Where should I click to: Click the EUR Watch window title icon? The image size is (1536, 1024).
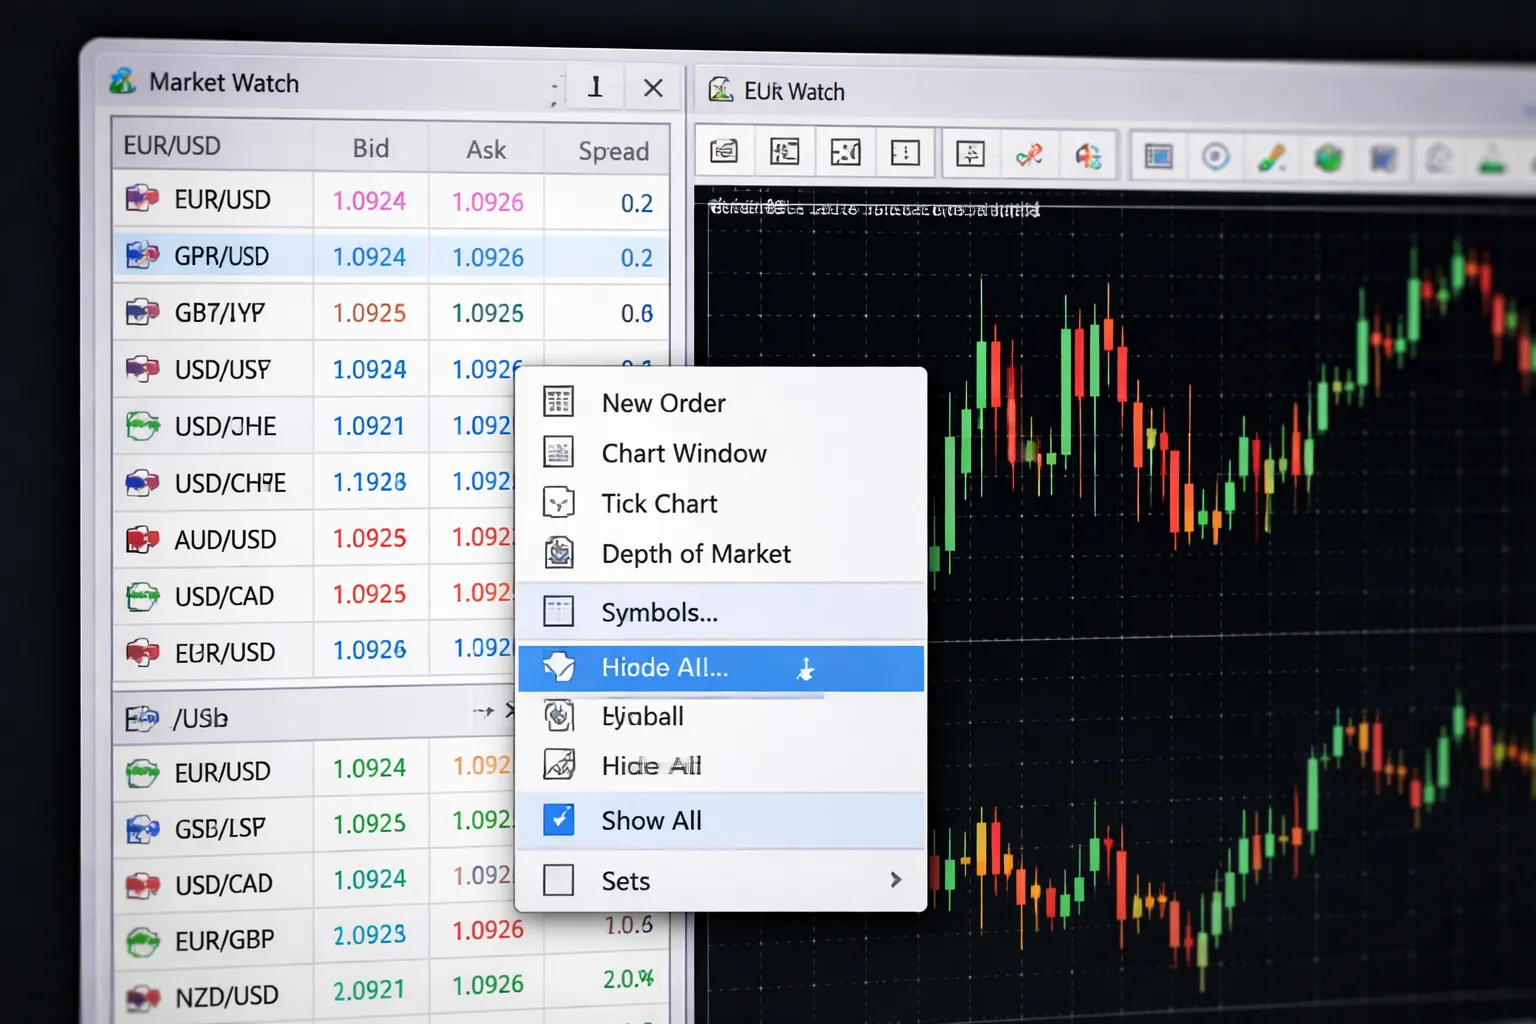pyautogui.click(x=720, y=90)
